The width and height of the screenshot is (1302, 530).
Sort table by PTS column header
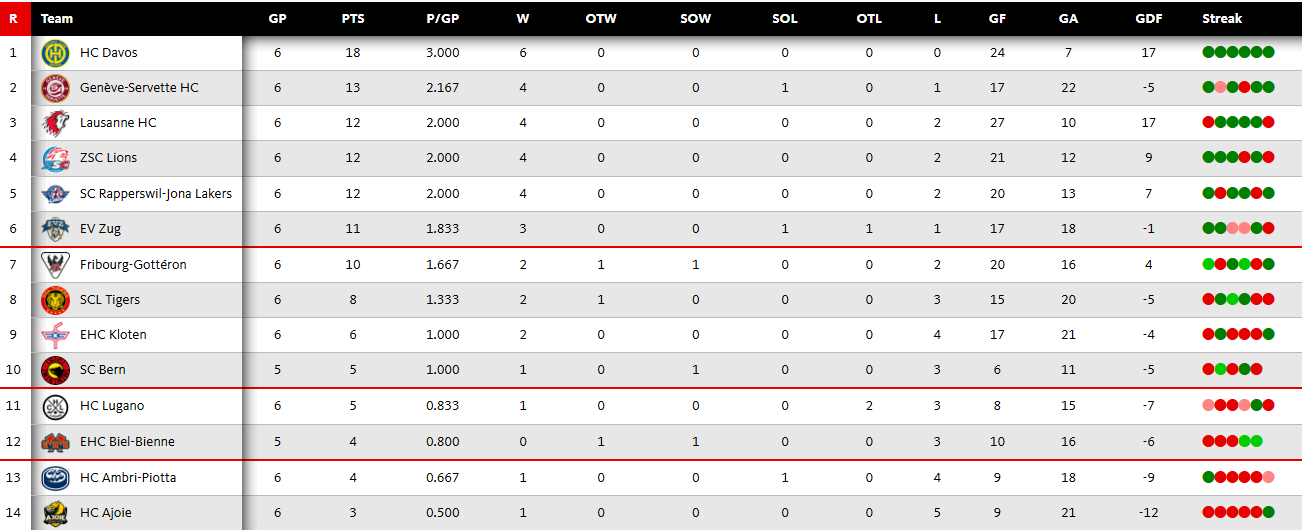coord(352,18)
